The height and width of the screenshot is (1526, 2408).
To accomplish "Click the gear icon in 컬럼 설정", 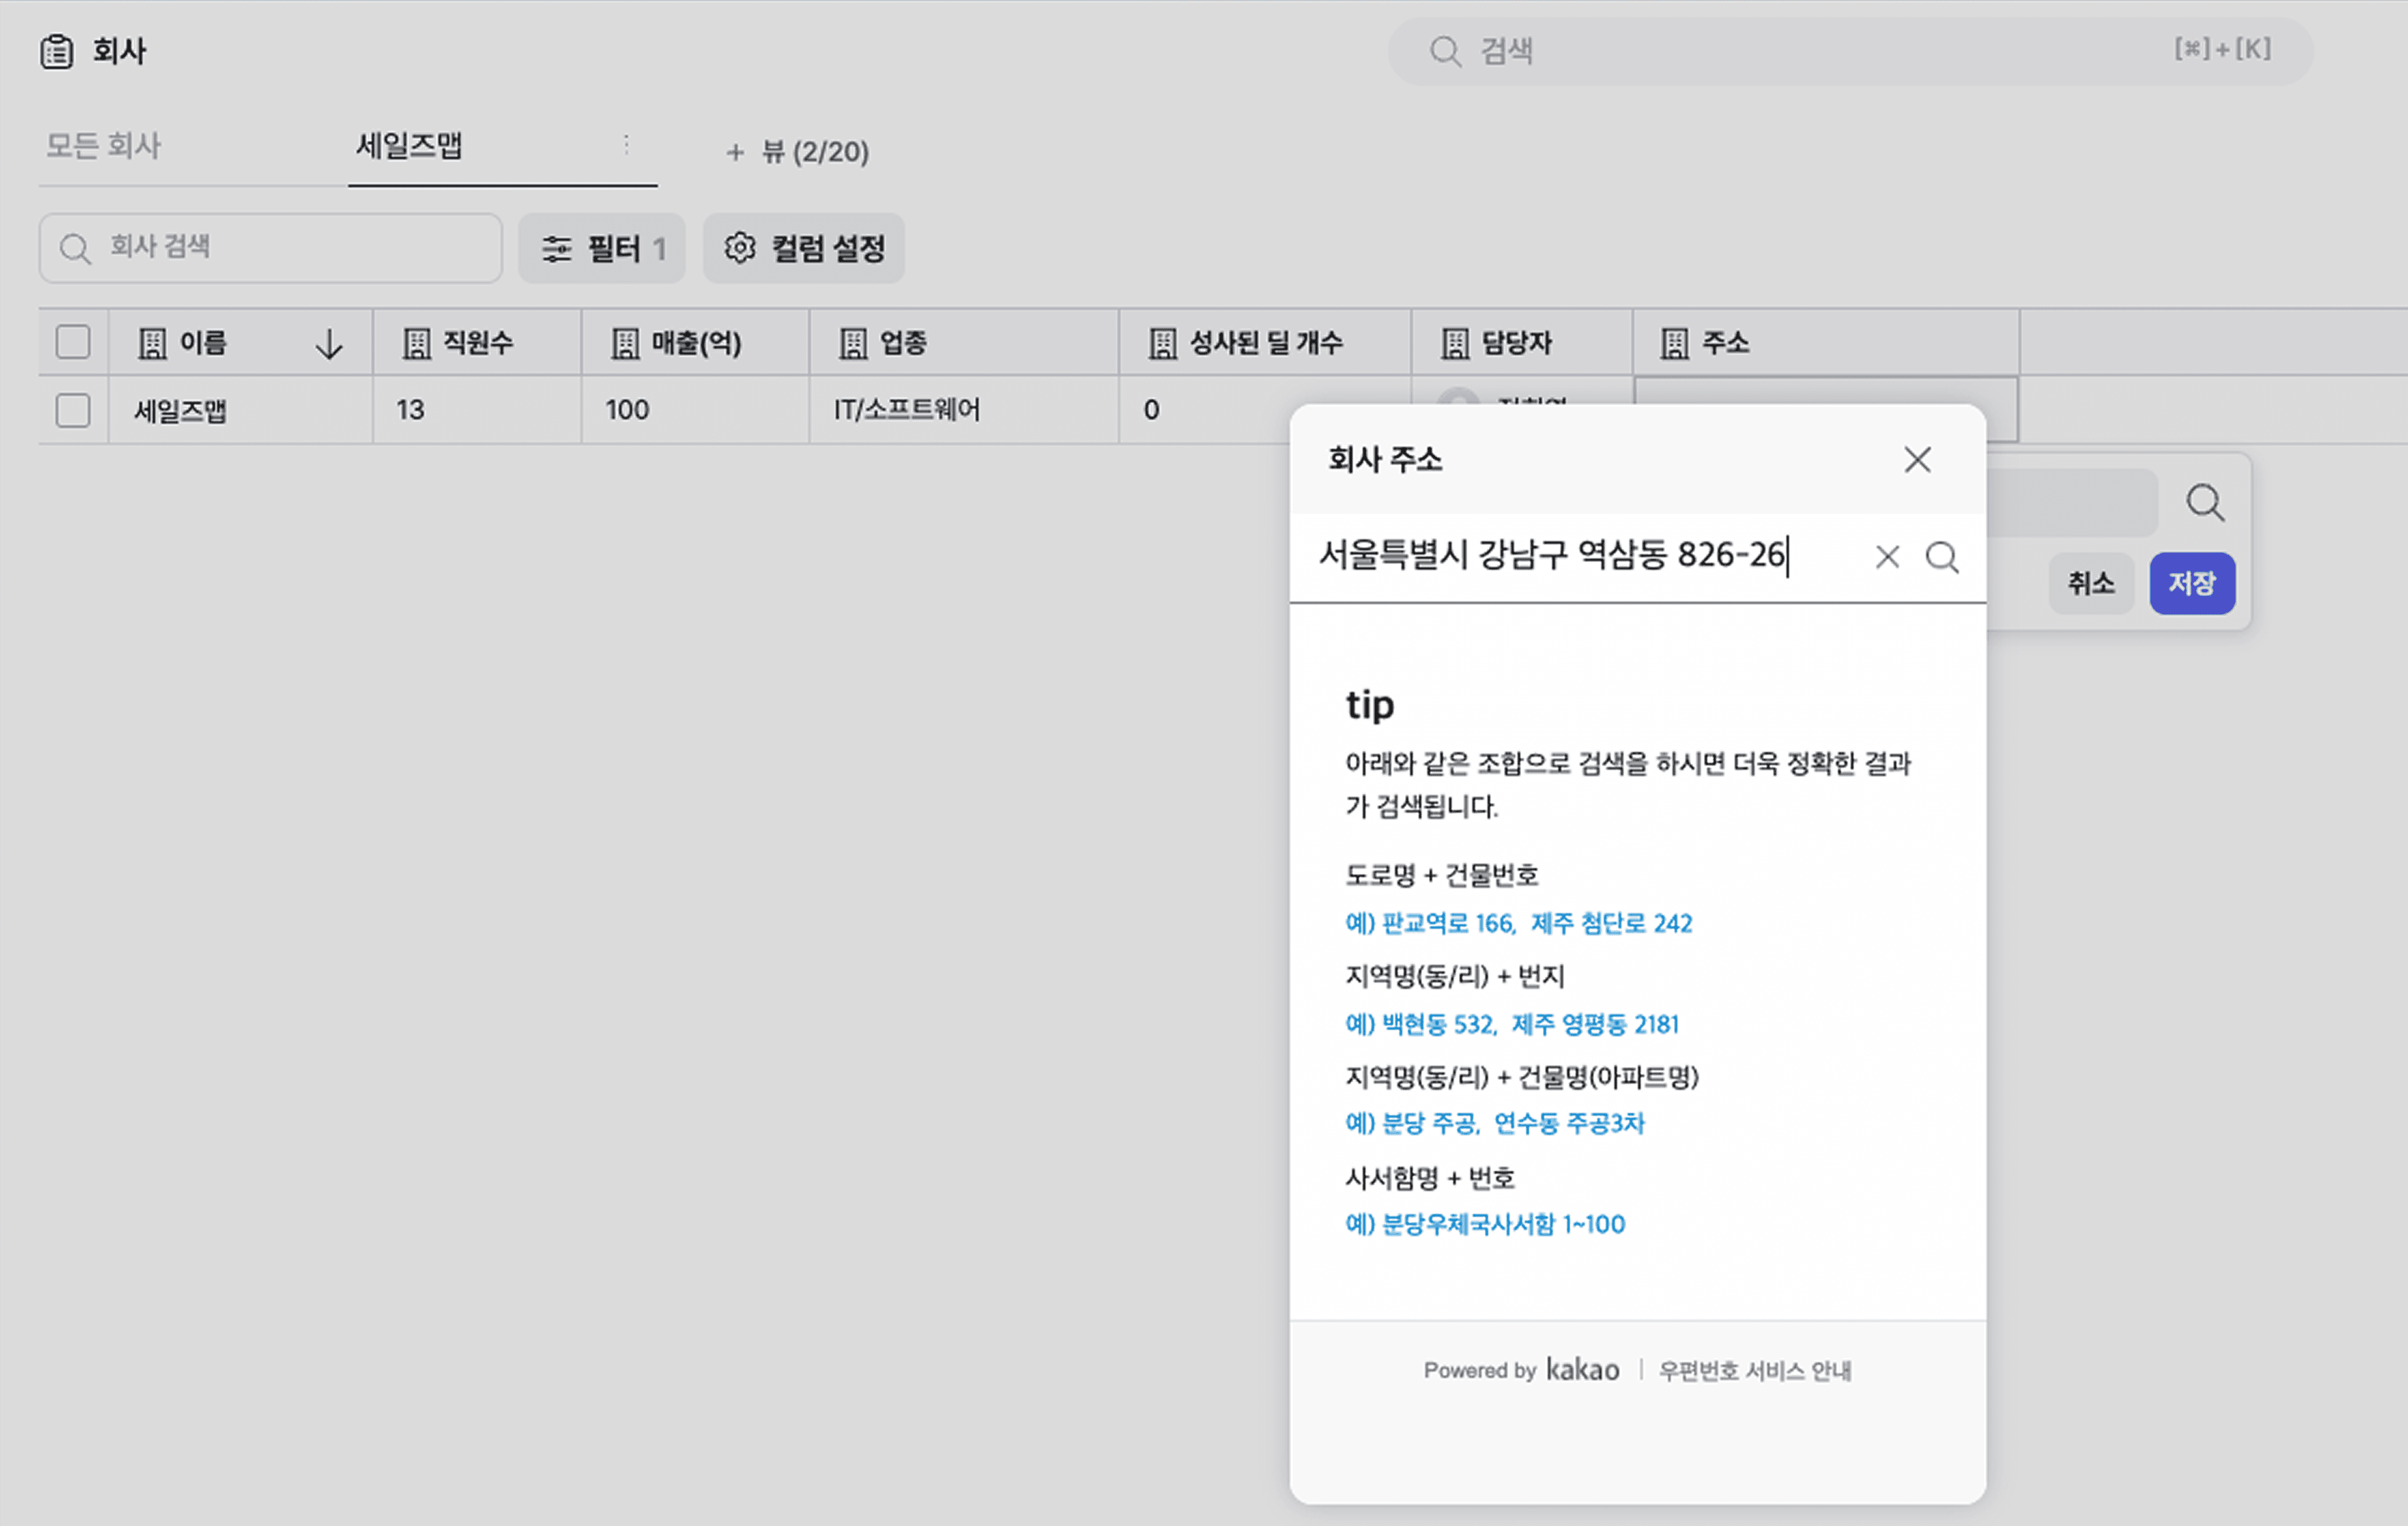I will pyautogui.click(x=739, y=248).
